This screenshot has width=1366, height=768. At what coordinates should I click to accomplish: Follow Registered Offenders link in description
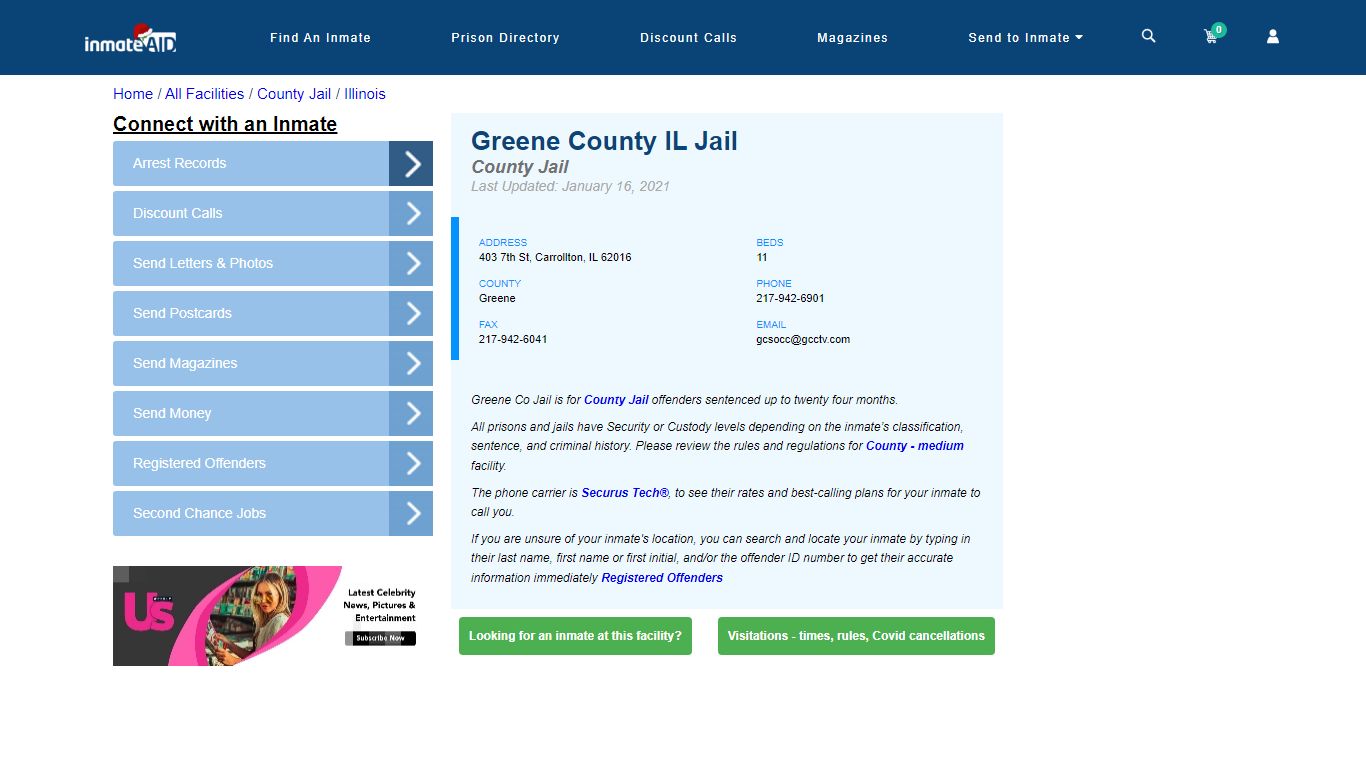tap(662, 578)
